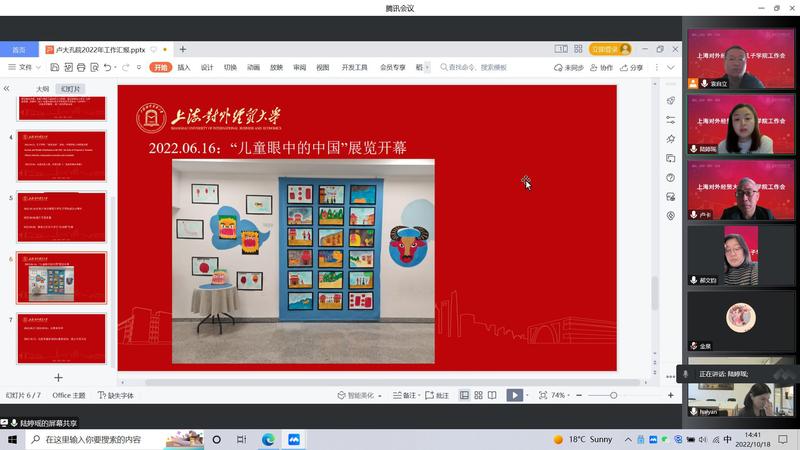Open Microsoft Edge from the taskbar

268,439
